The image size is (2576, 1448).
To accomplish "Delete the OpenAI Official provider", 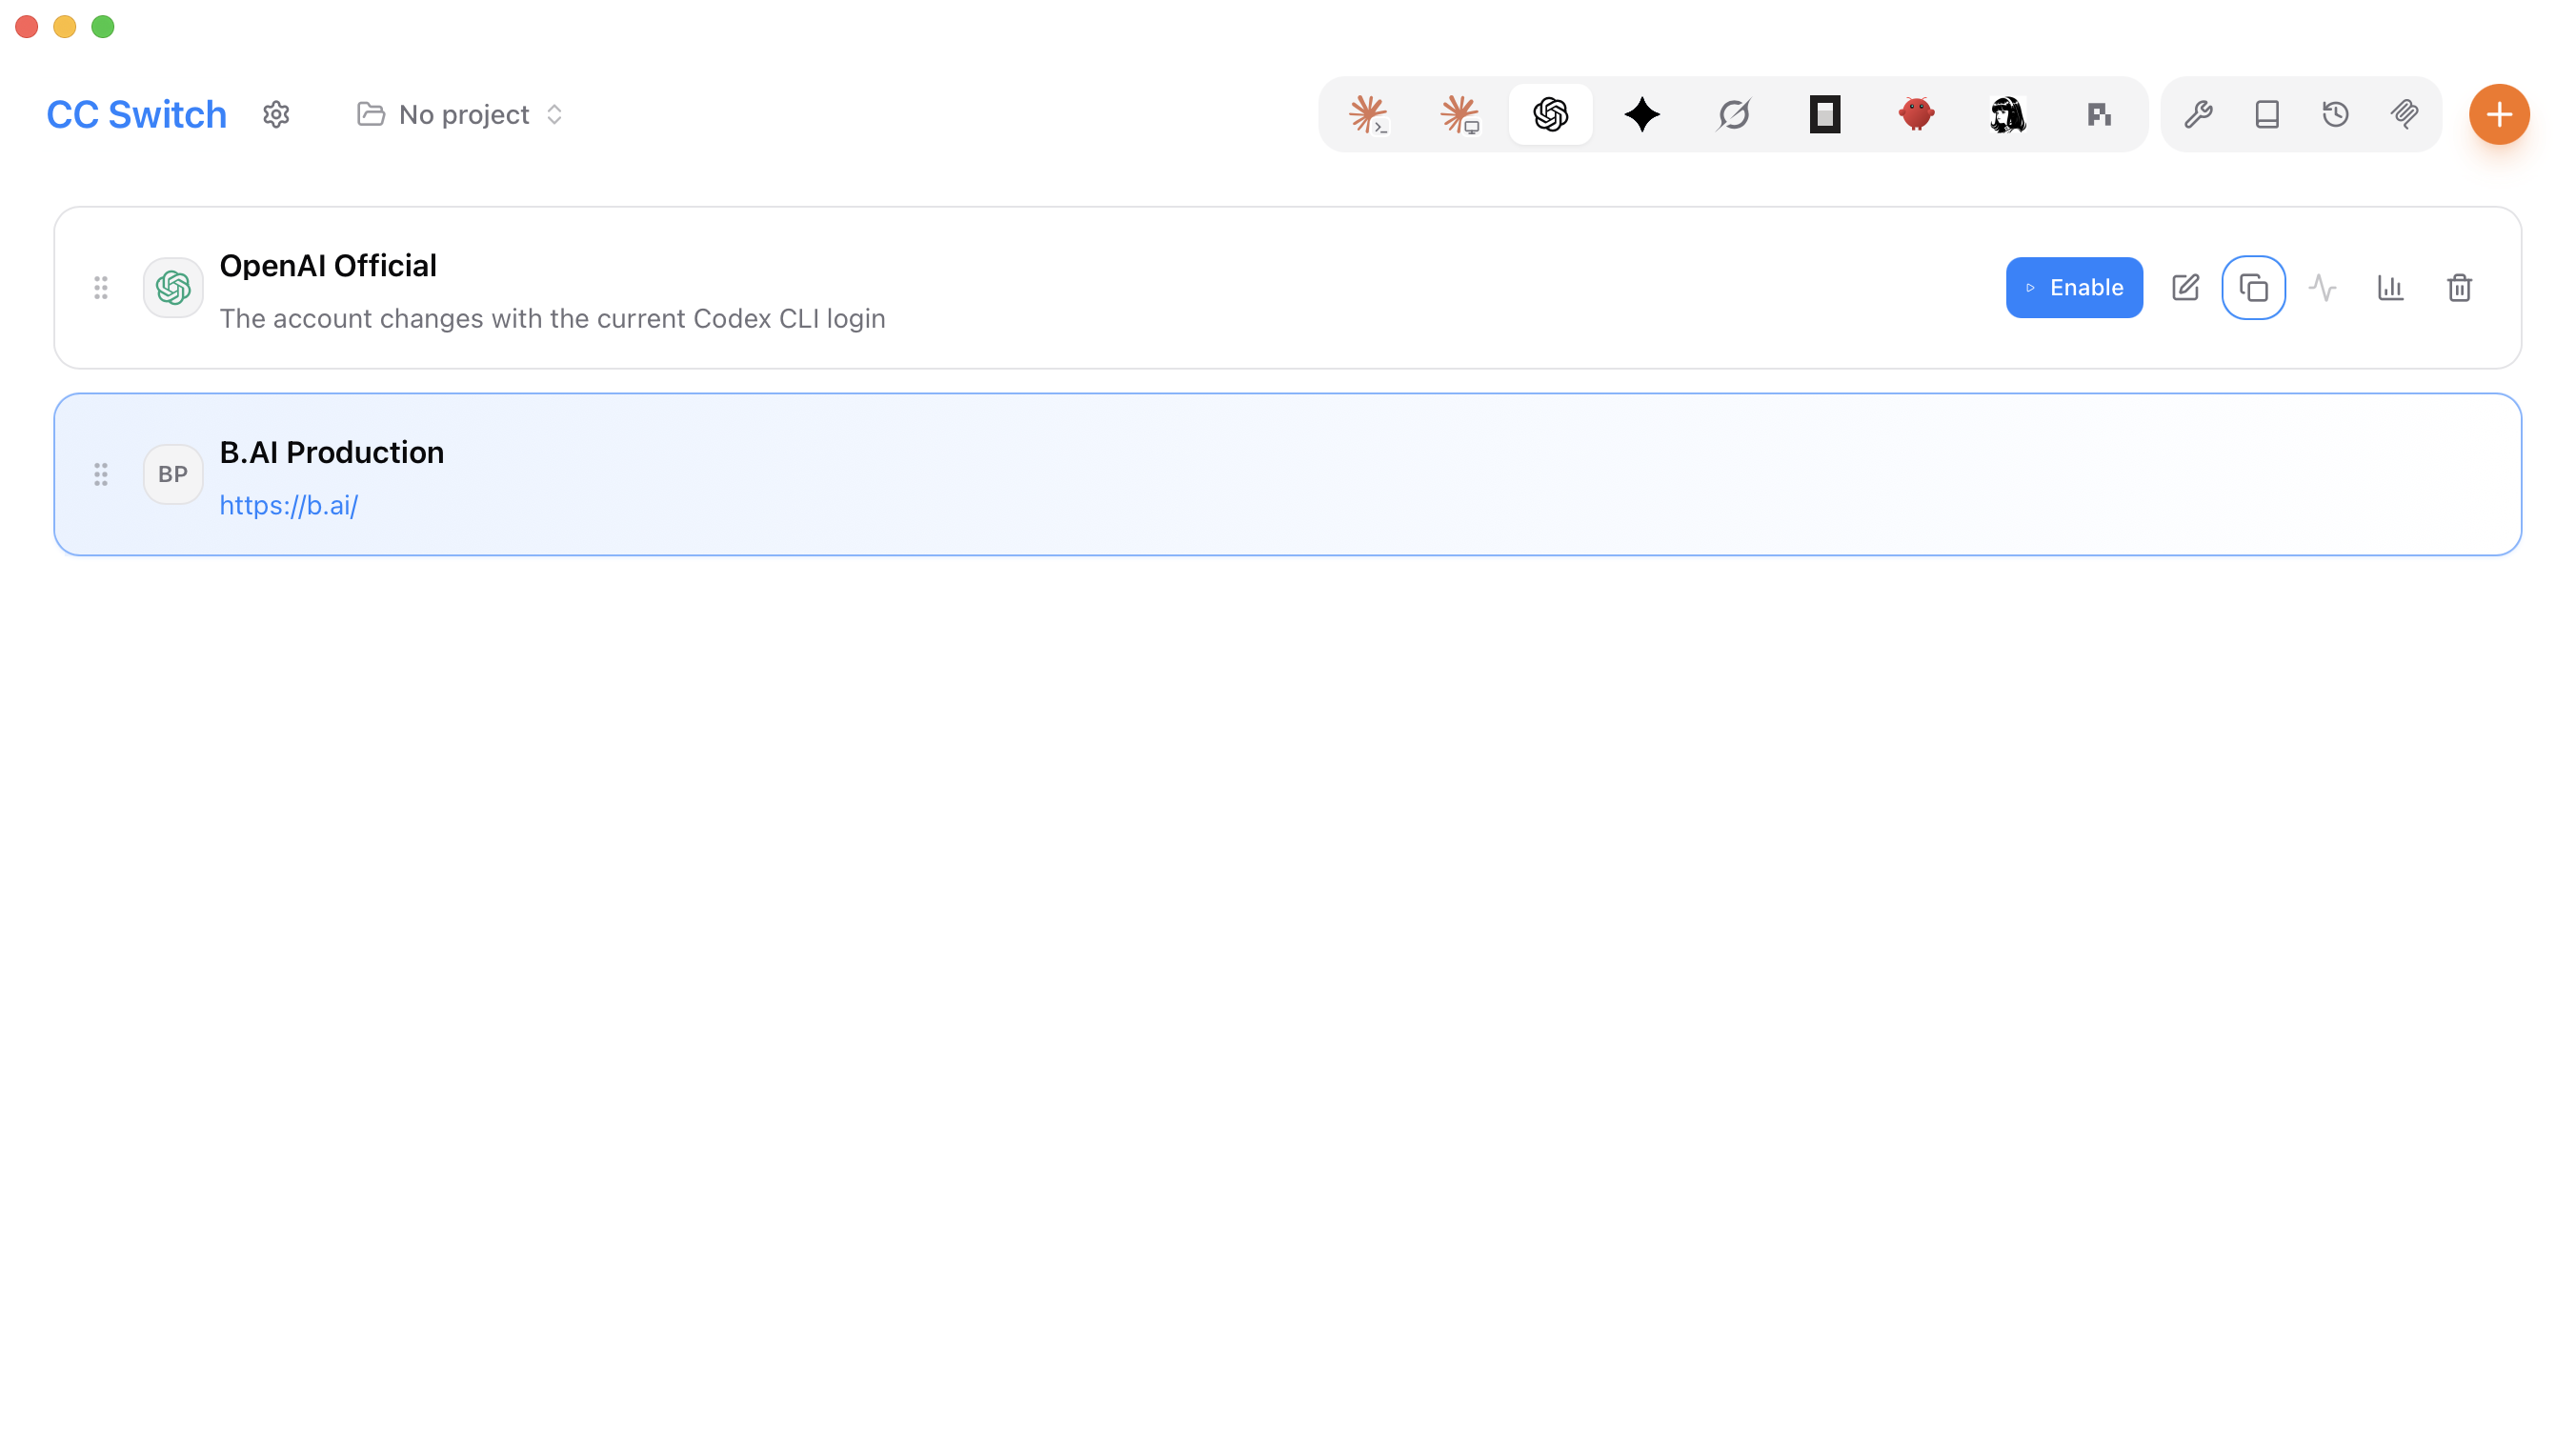I will click(2459, 288).
